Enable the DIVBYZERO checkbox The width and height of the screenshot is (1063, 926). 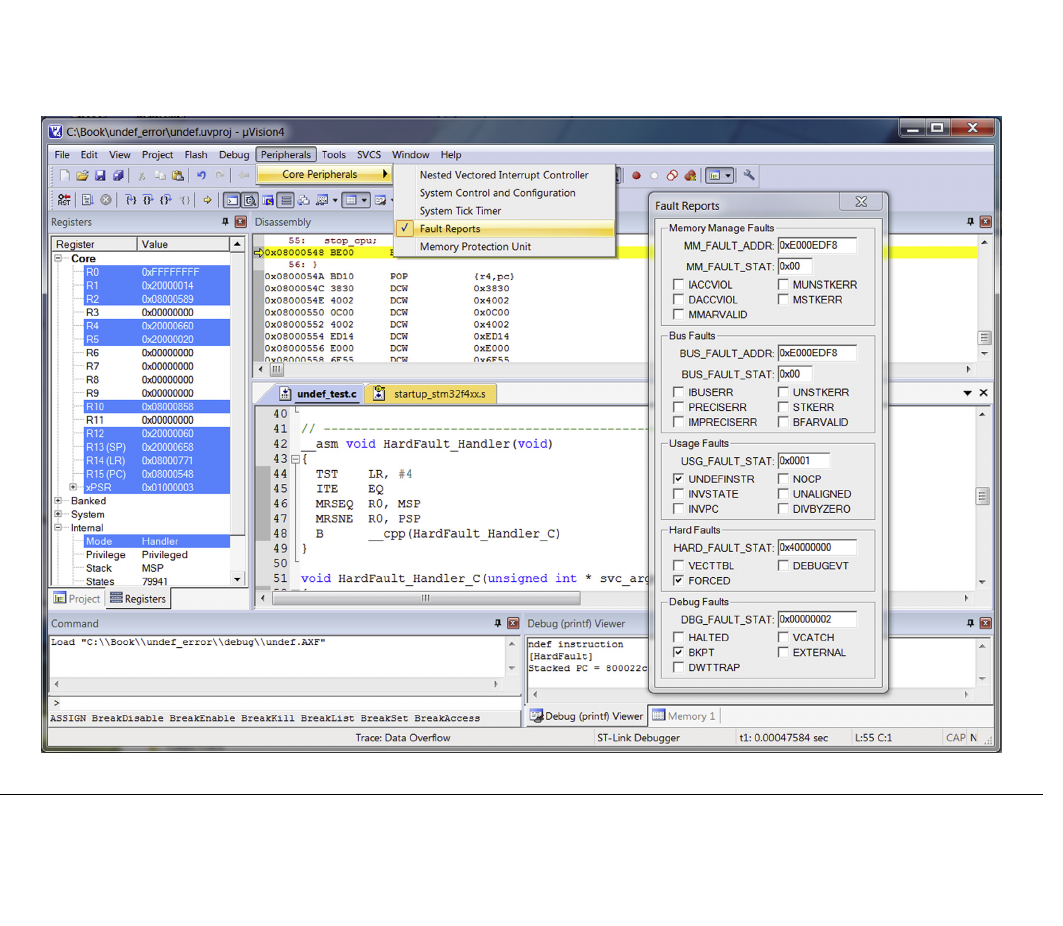pyautogui.click(x=783, y=508)
